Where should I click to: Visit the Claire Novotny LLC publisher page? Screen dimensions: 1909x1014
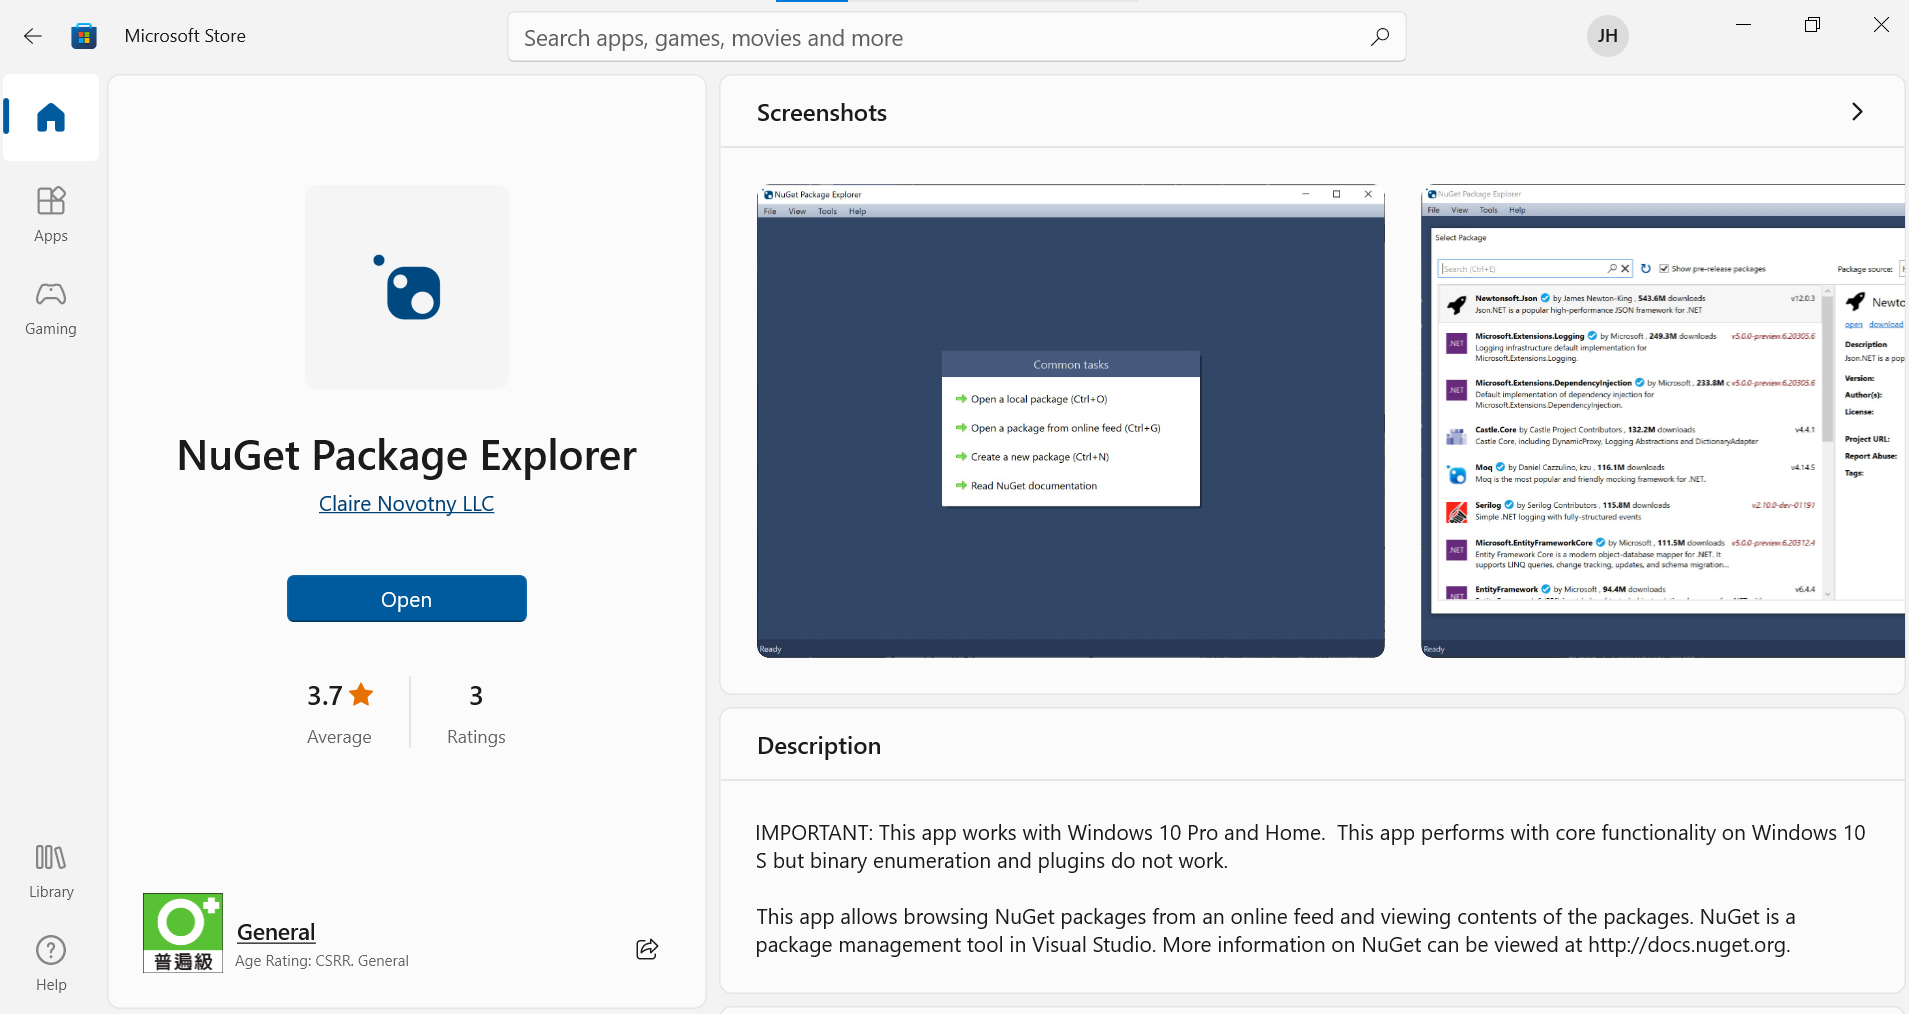point(406,503)
